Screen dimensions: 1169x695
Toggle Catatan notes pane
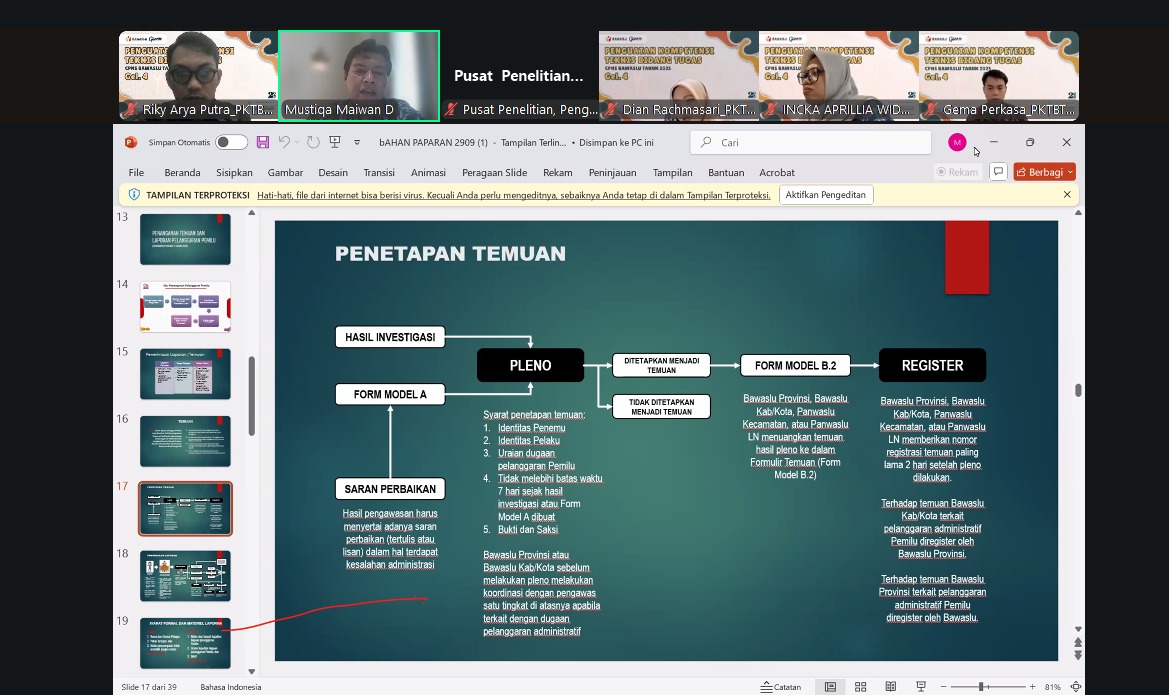point(781,687)
